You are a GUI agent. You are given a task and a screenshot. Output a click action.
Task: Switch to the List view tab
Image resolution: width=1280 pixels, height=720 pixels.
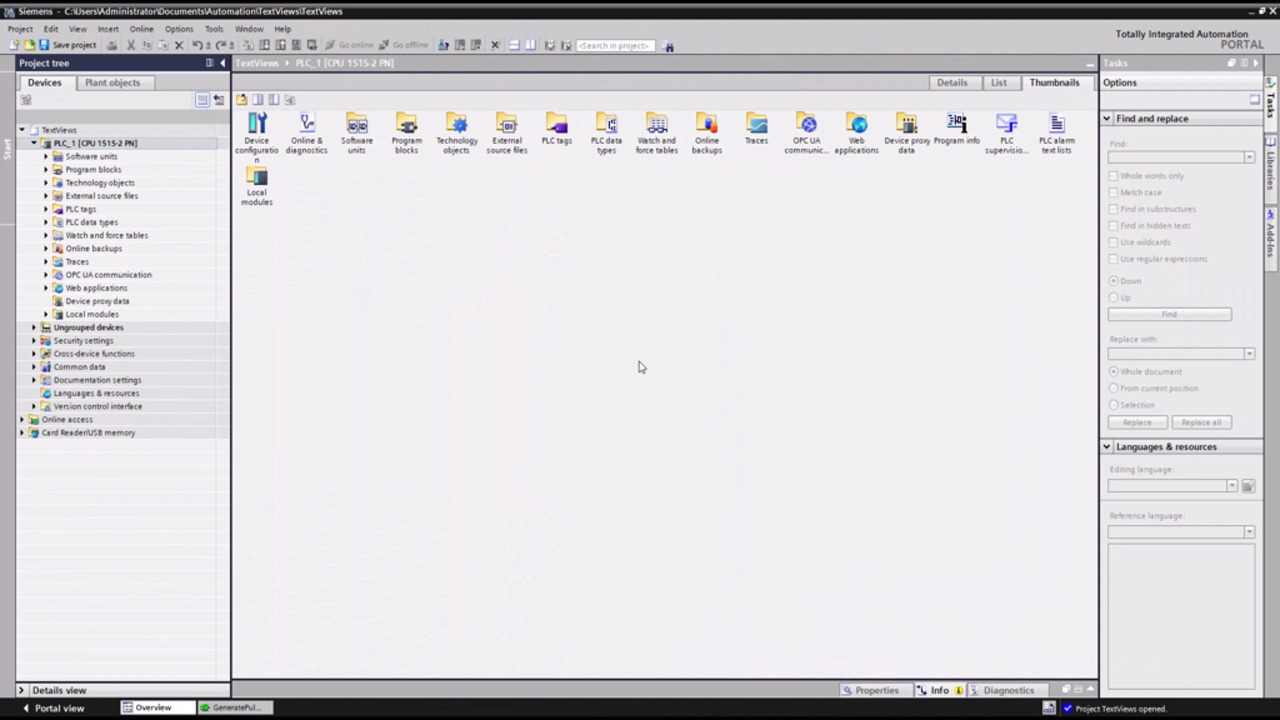click(998, 83)
